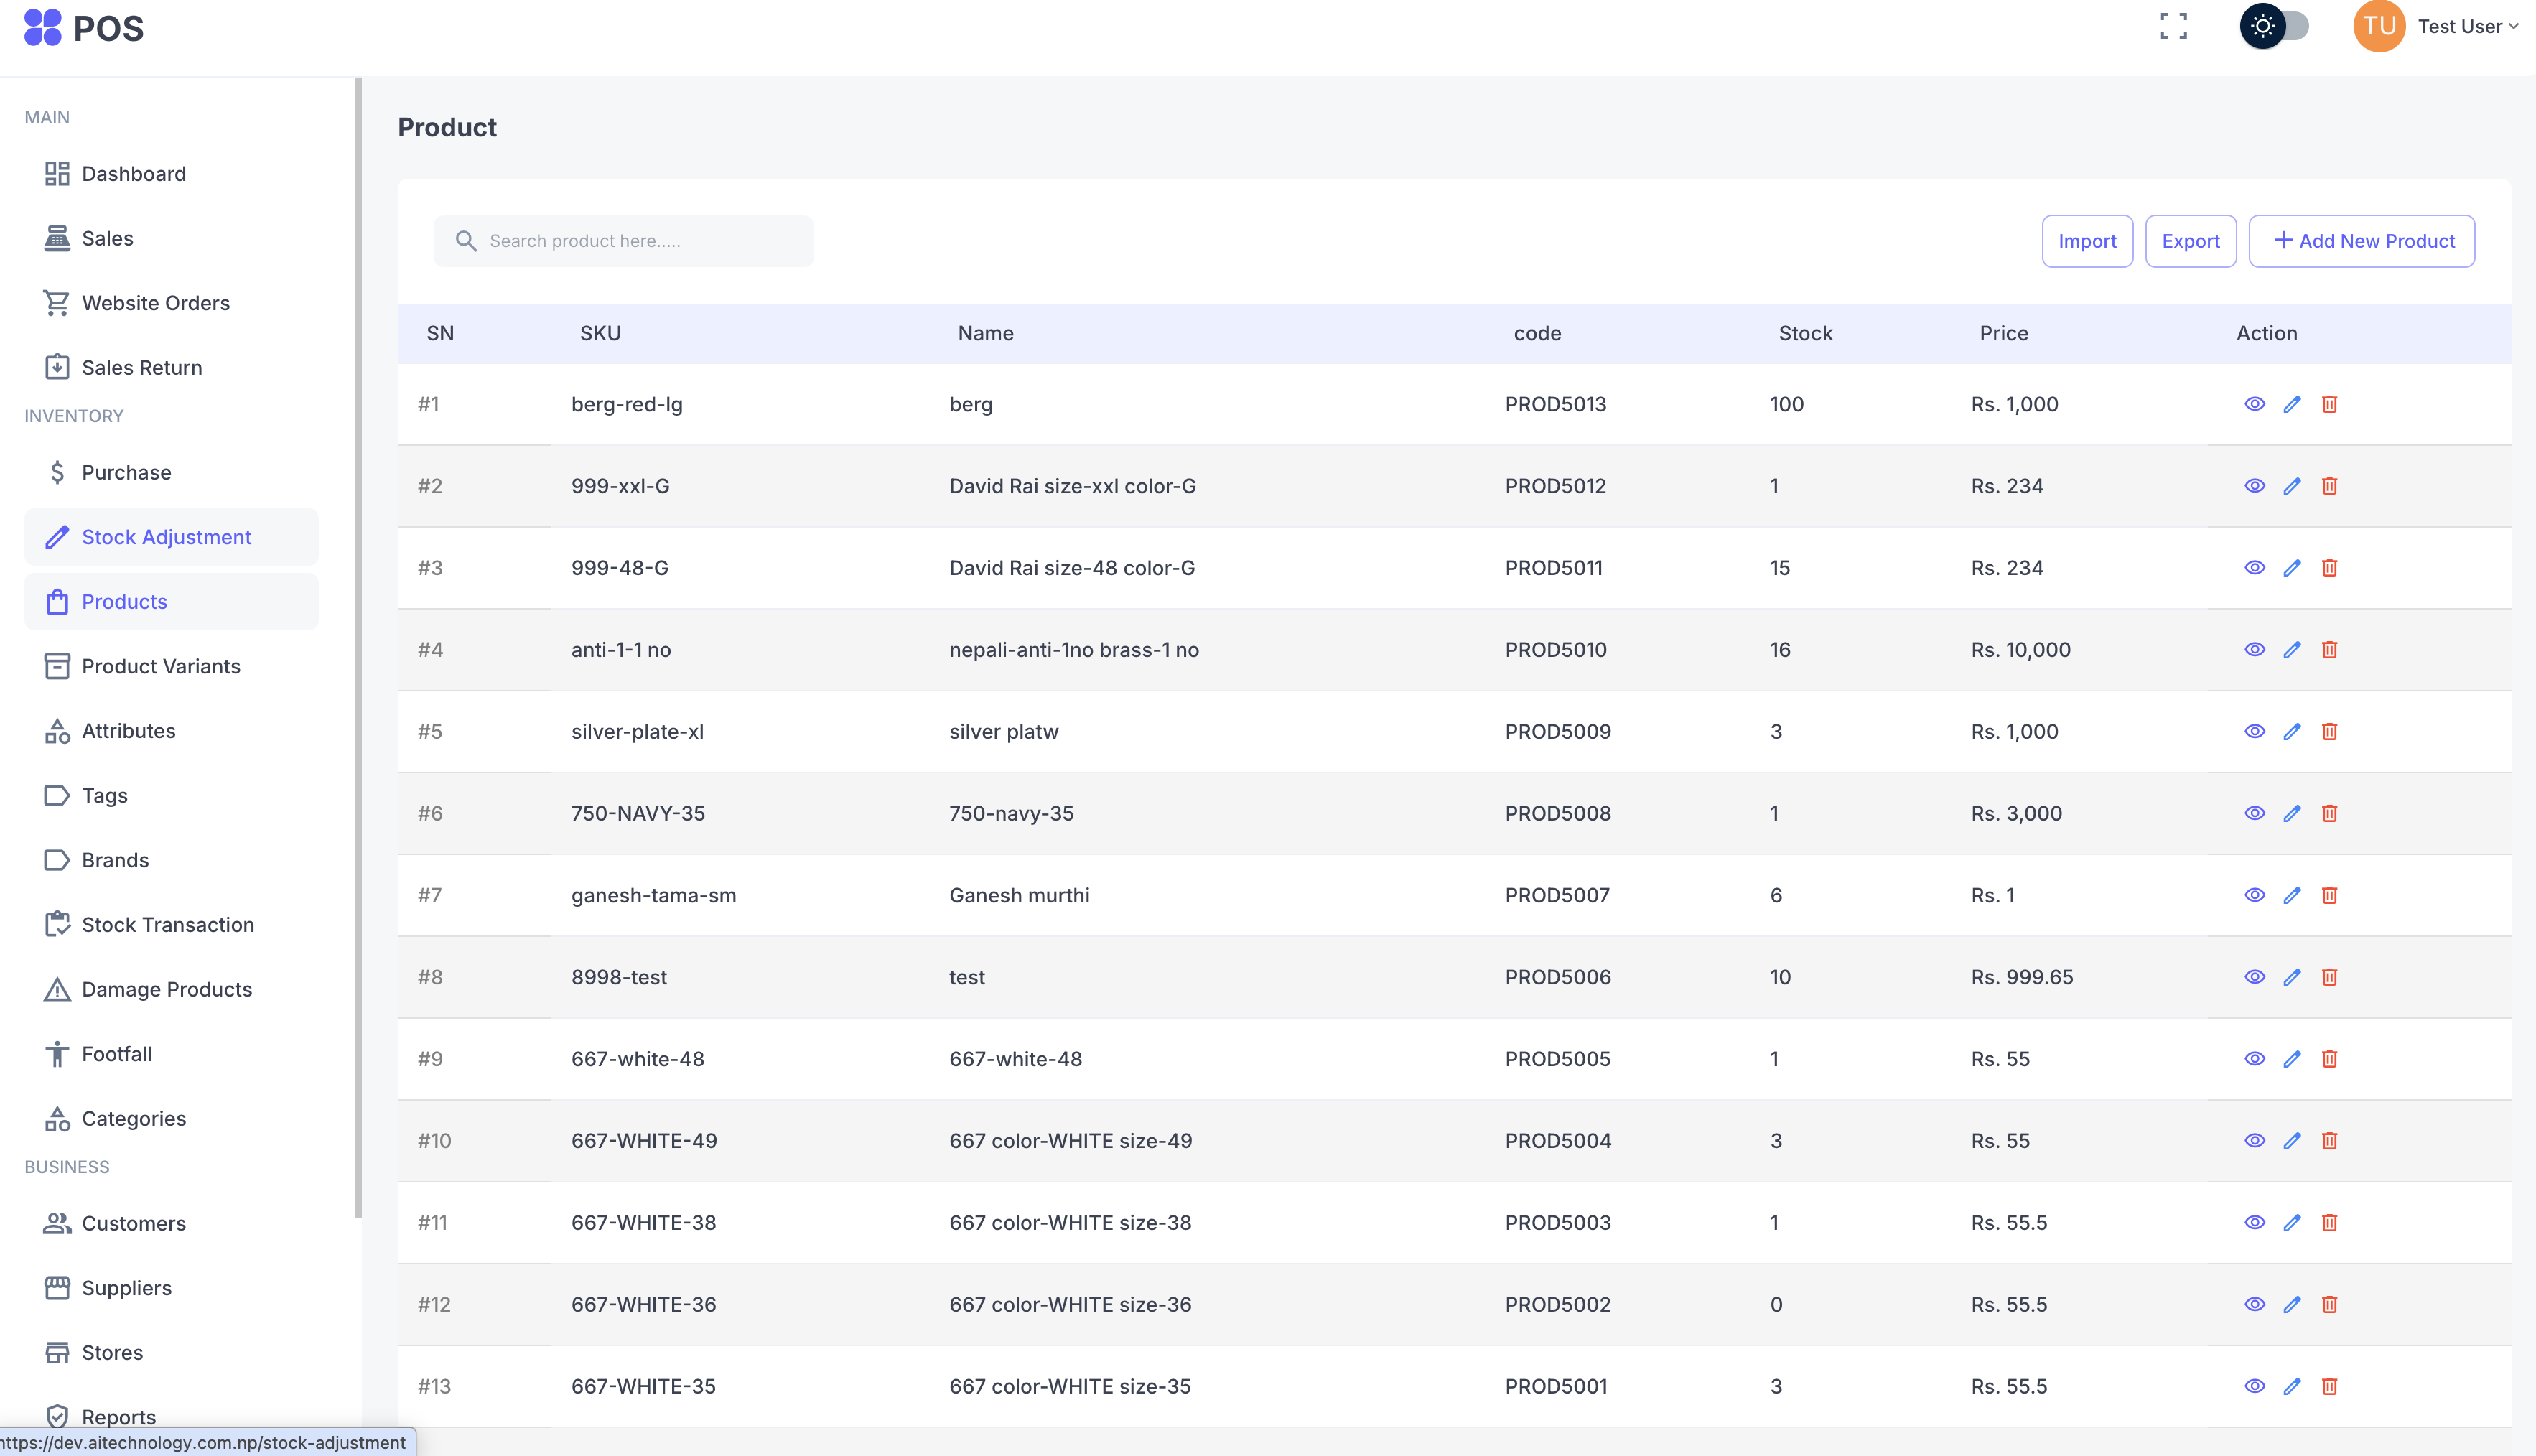Export the product list
Image resolution: width=2536 pixels, height=1456 pixels.
click(2190, 241)
